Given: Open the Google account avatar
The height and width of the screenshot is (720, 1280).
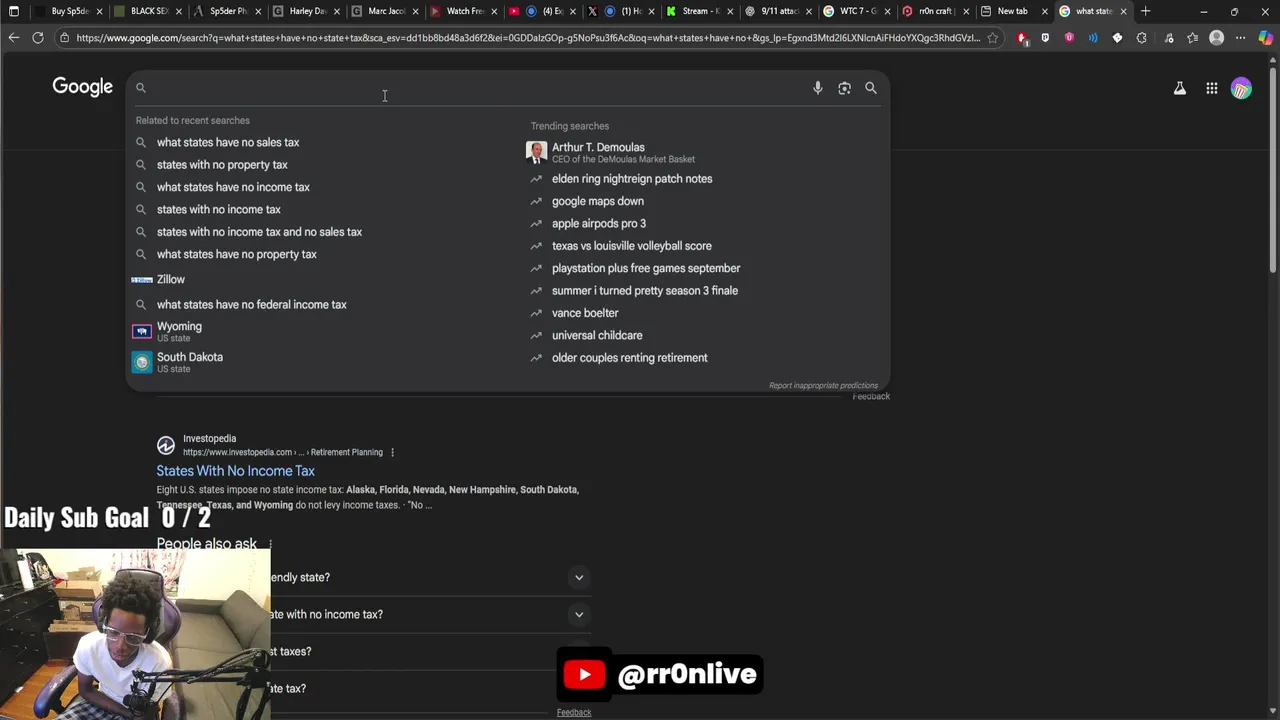Looking at the screenshot, I should (x=1241, y=89).
